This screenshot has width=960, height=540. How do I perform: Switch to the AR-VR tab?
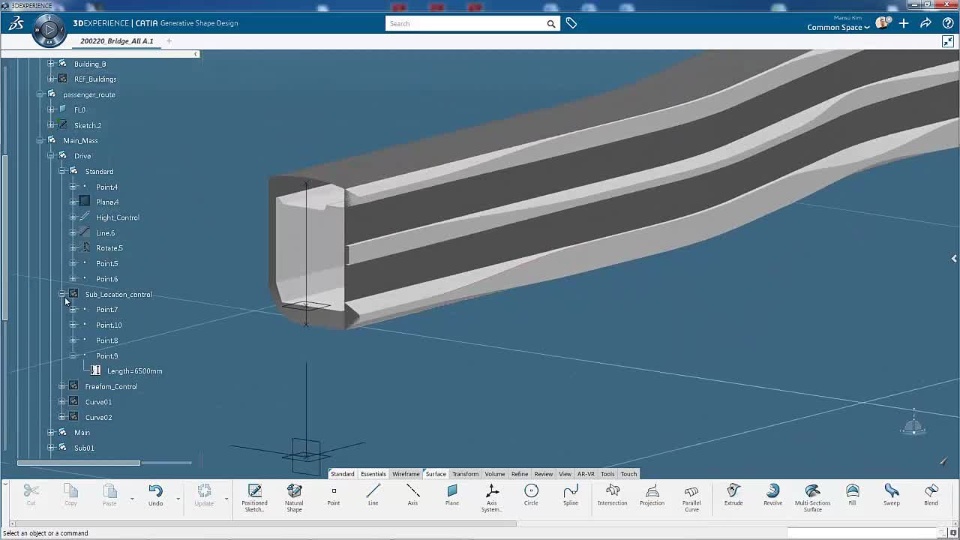[x=586, y=474]
